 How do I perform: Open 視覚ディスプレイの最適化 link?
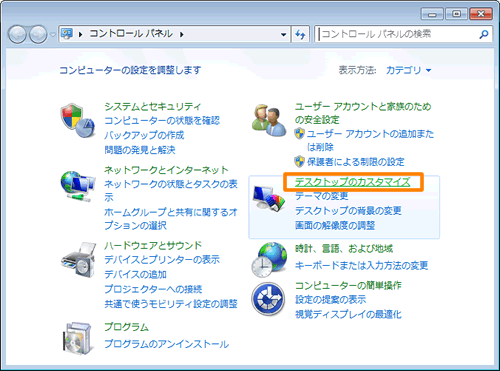348,314
